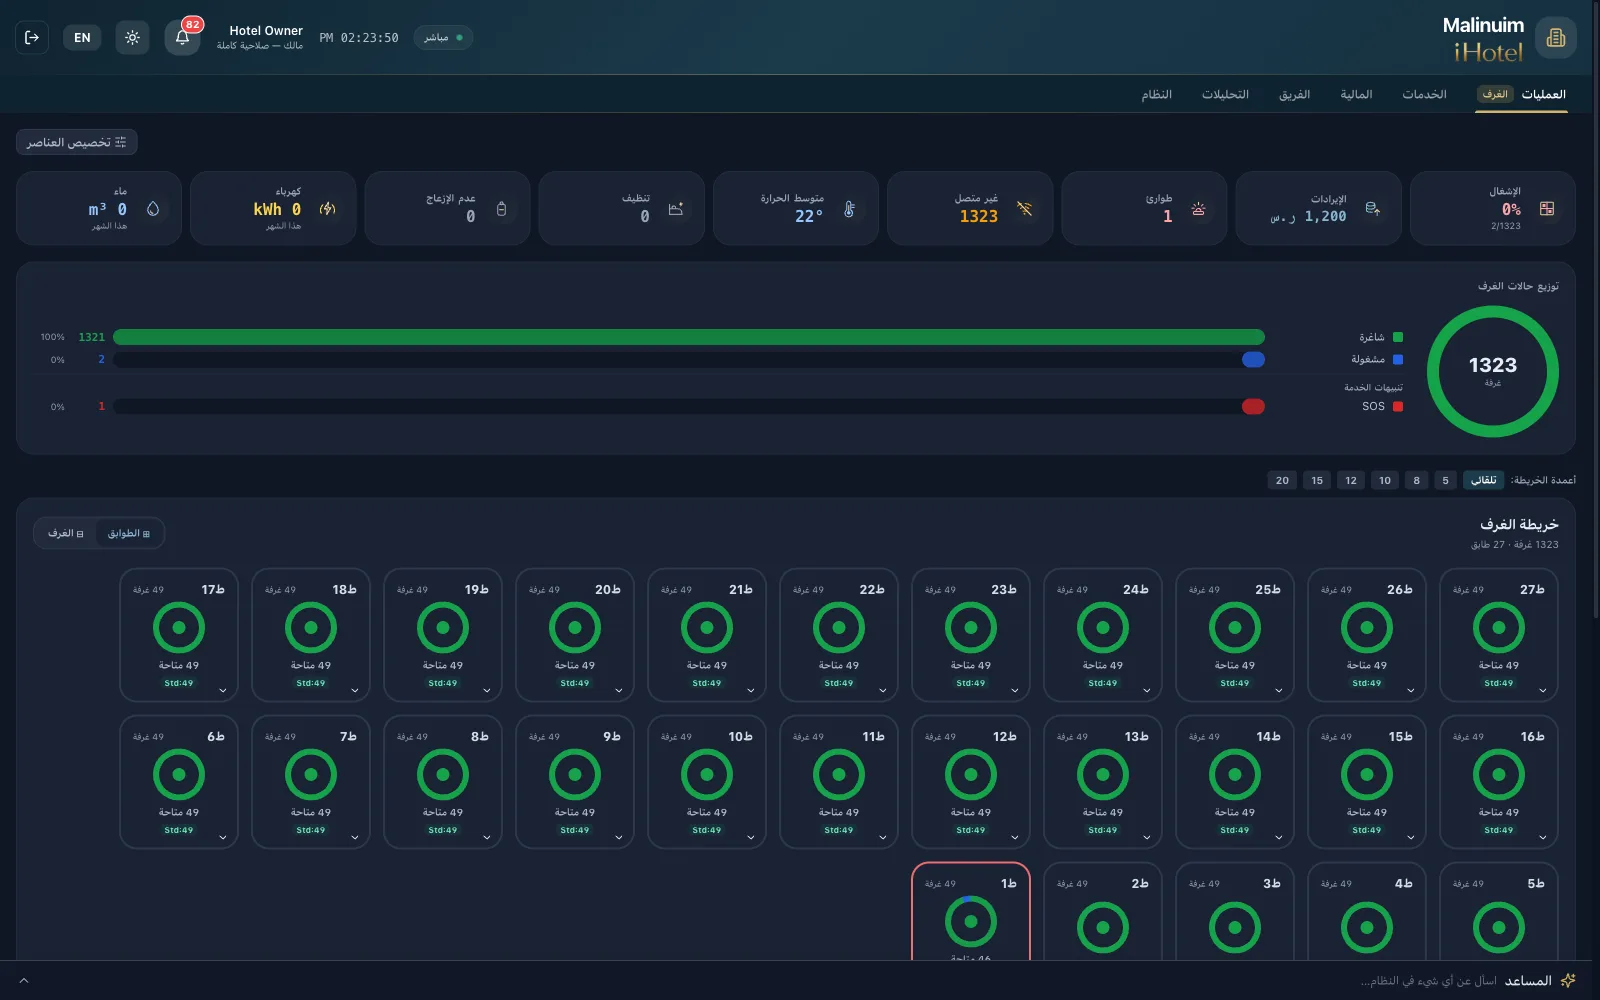1600x1000 pixels.
Task: Toggle the light/dark theme sun icon
Action: click(132, 38)
